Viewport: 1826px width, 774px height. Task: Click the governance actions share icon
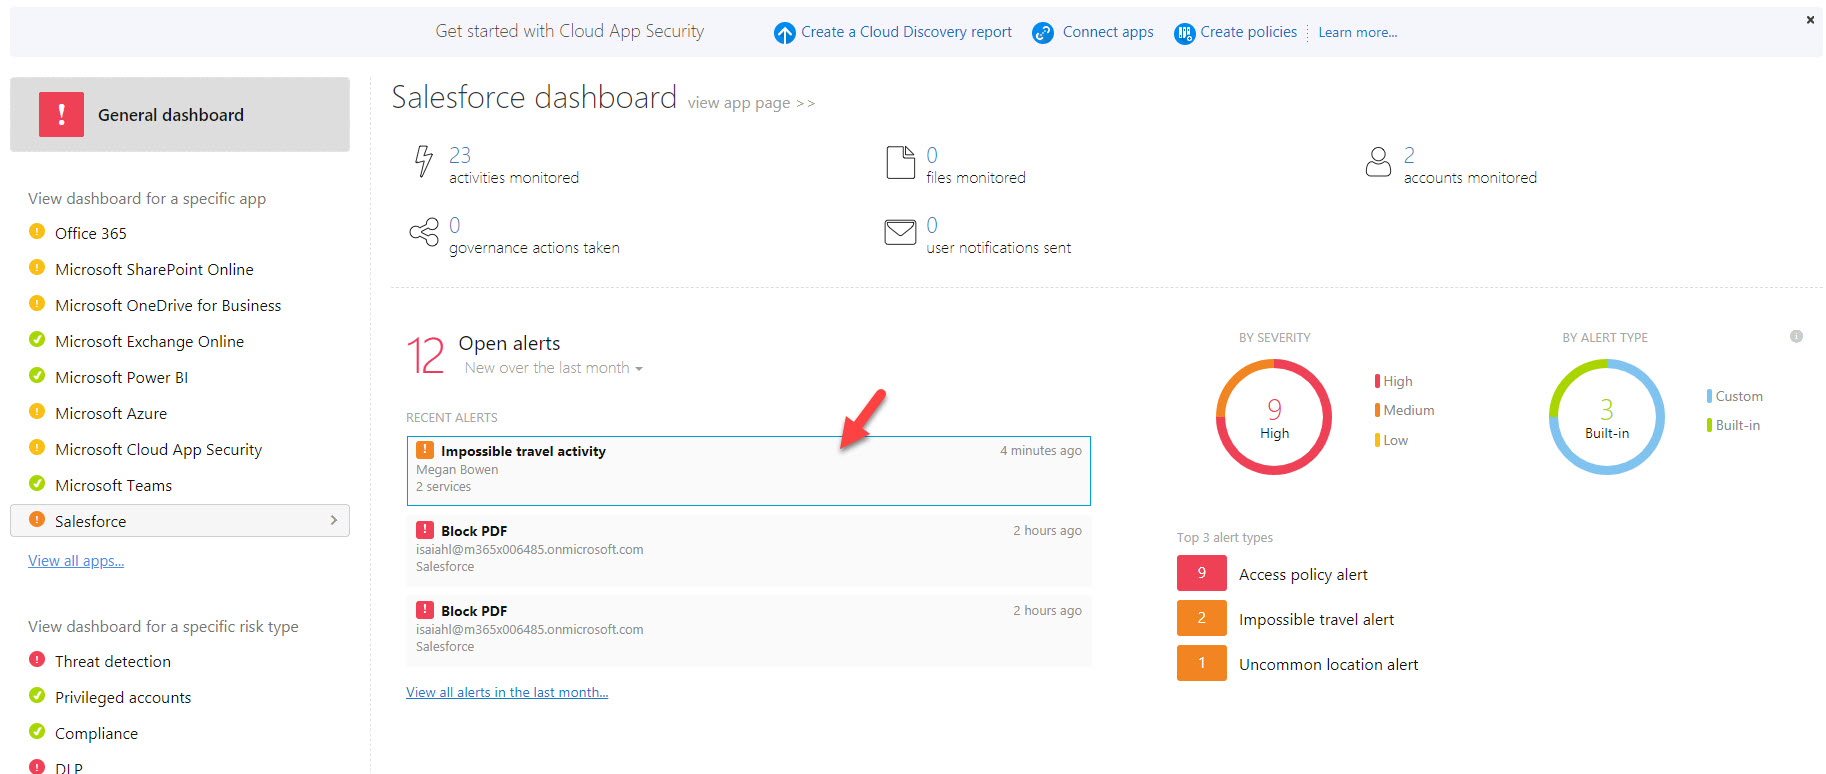coord(424,232)
